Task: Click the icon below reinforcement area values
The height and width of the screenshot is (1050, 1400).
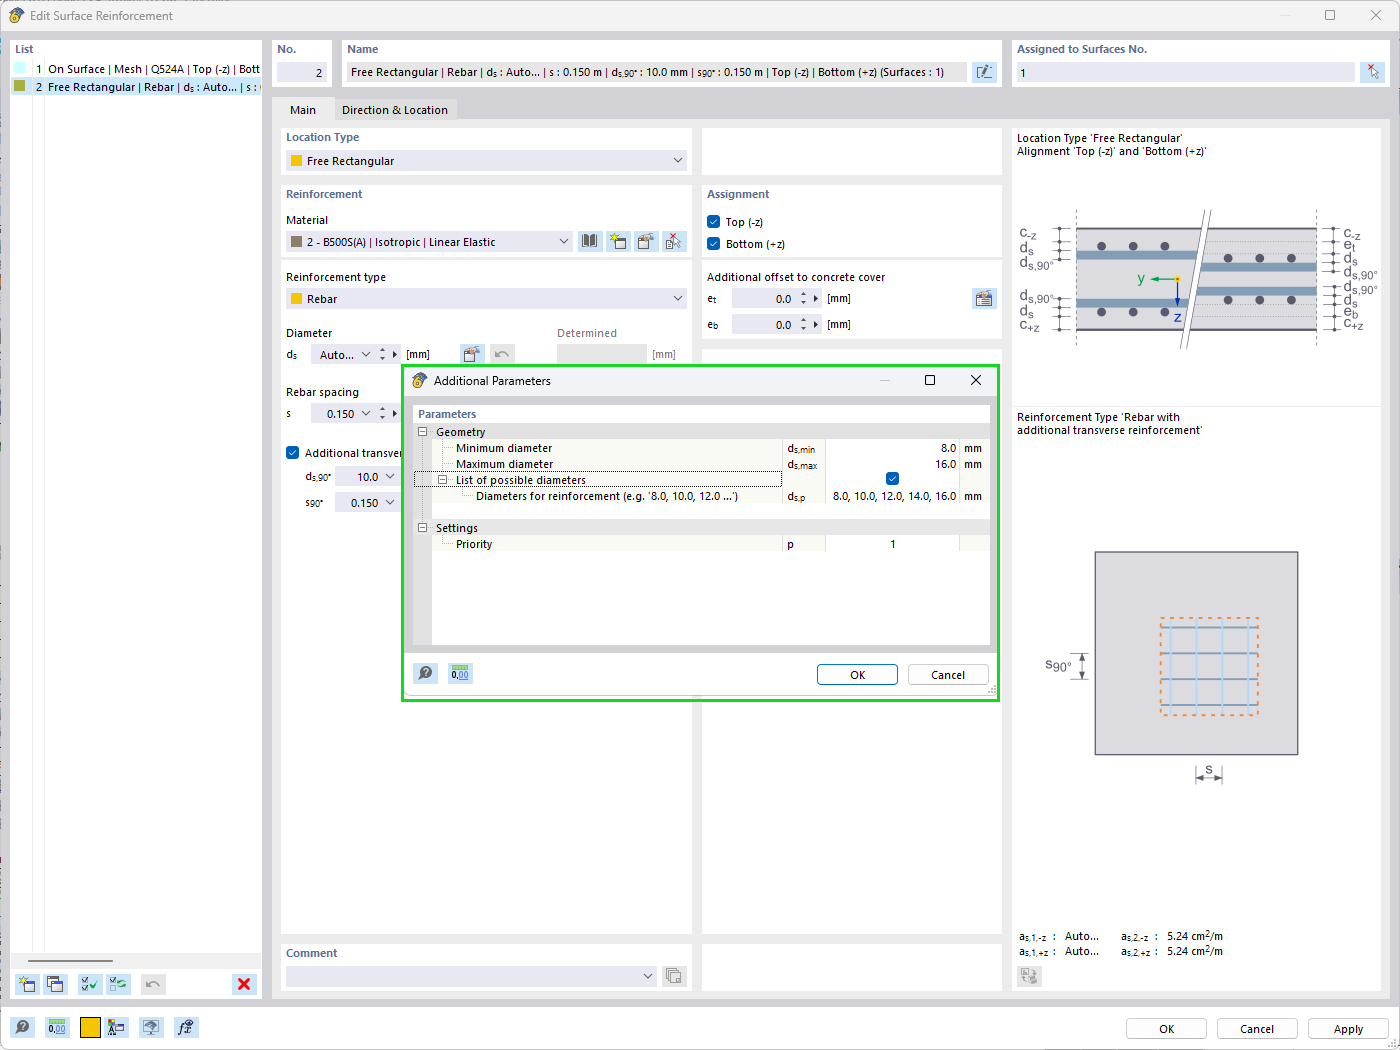Action: (1029, 976)
